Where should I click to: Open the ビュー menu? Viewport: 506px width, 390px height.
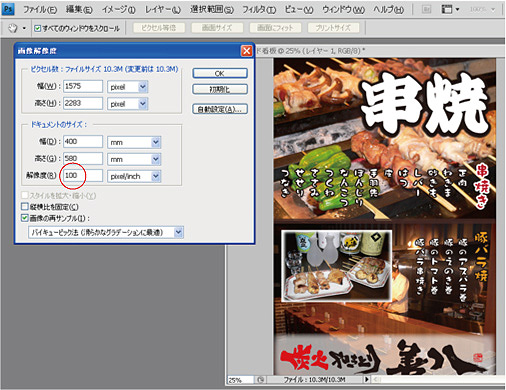(x=299, y=10)
